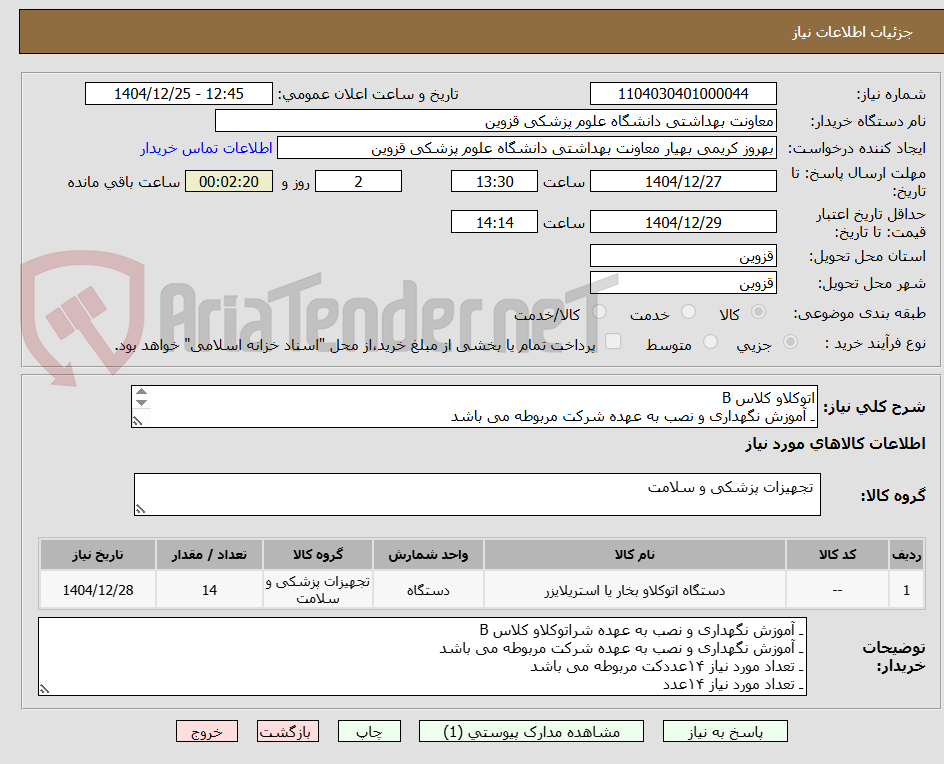Click the 'گروه کالا' text area

(x=477, y=494)
